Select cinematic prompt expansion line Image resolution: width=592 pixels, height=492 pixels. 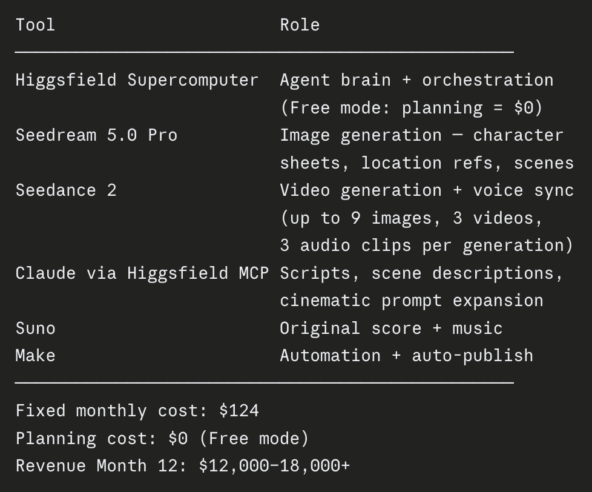pyautogui.click(x=412, y=301)
